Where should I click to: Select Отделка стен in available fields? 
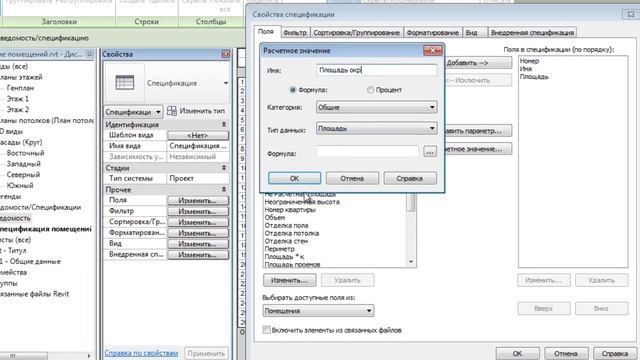[x=286, y=241]
